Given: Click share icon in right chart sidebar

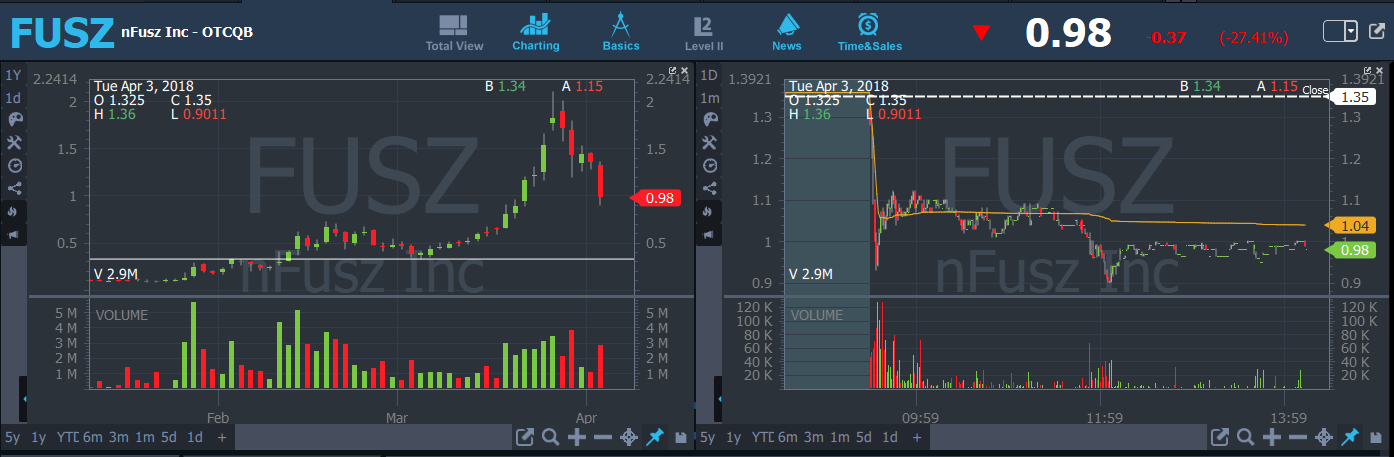Looking at the screenshot, I should coord(711,188).
